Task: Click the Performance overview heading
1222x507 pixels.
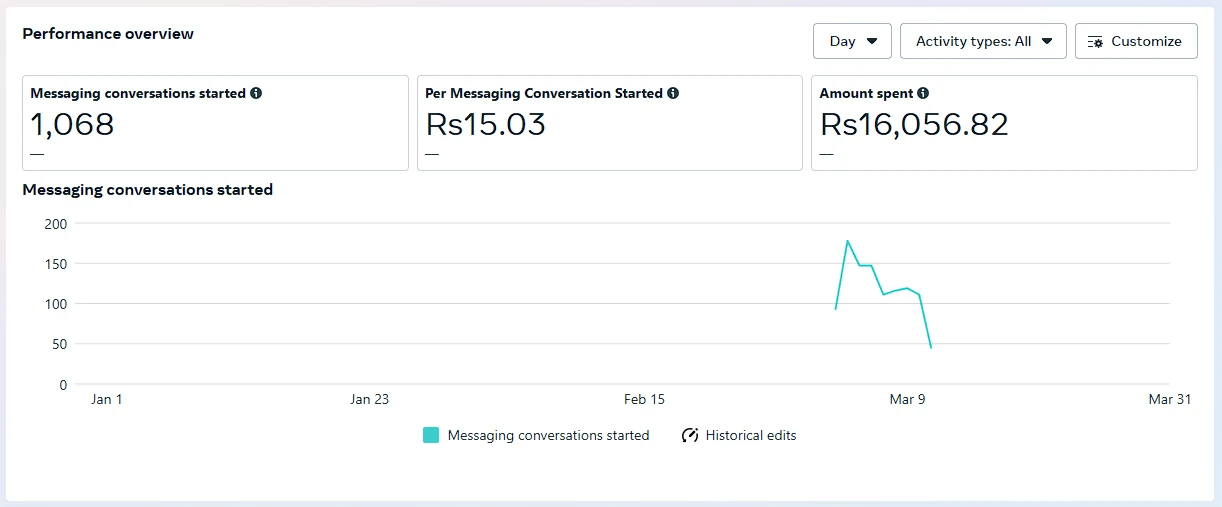Action: (108, 33)
